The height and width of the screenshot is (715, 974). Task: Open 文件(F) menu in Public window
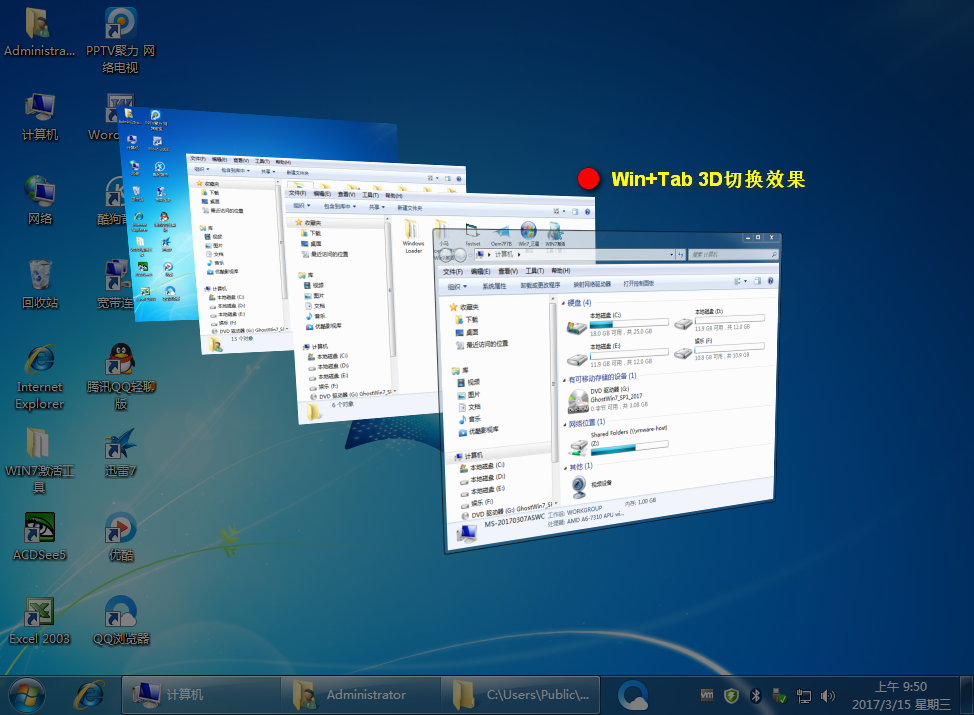click(x=297, y=193)
